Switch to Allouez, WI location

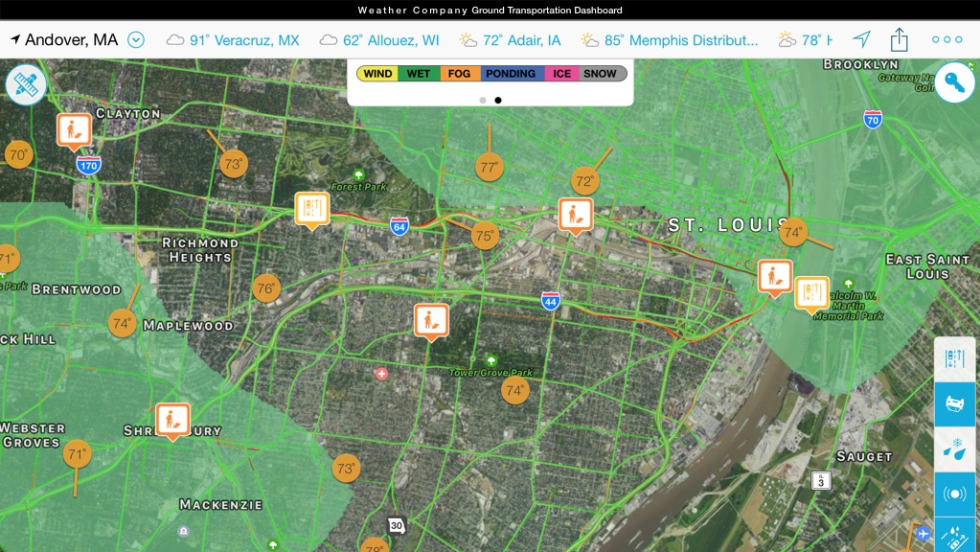tap(379, 40)
